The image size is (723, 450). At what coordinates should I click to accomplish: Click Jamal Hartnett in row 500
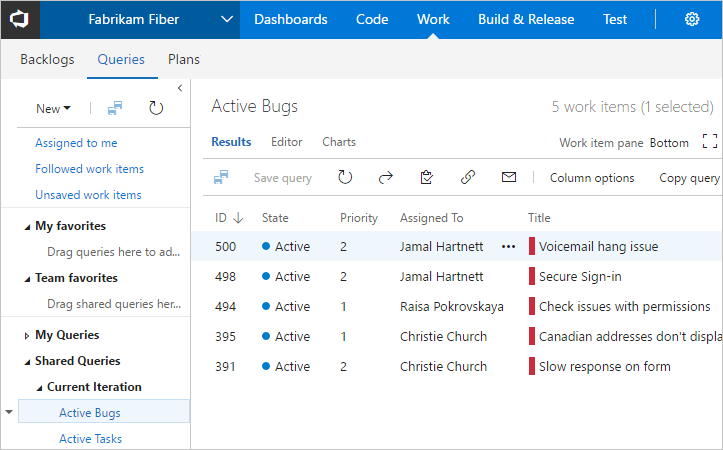pyautogui.click(x=441, y=247)
